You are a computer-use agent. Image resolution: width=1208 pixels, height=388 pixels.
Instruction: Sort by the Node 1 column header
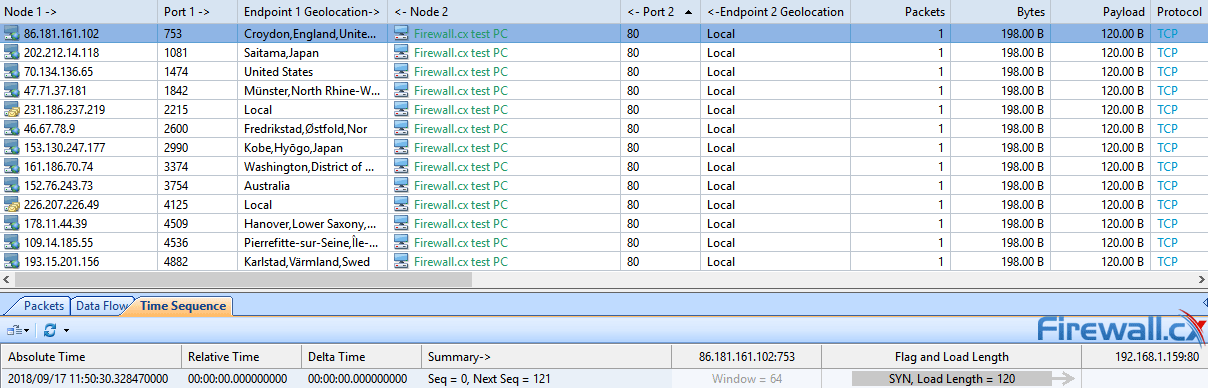pyautogui.click(x=78, y=12)
